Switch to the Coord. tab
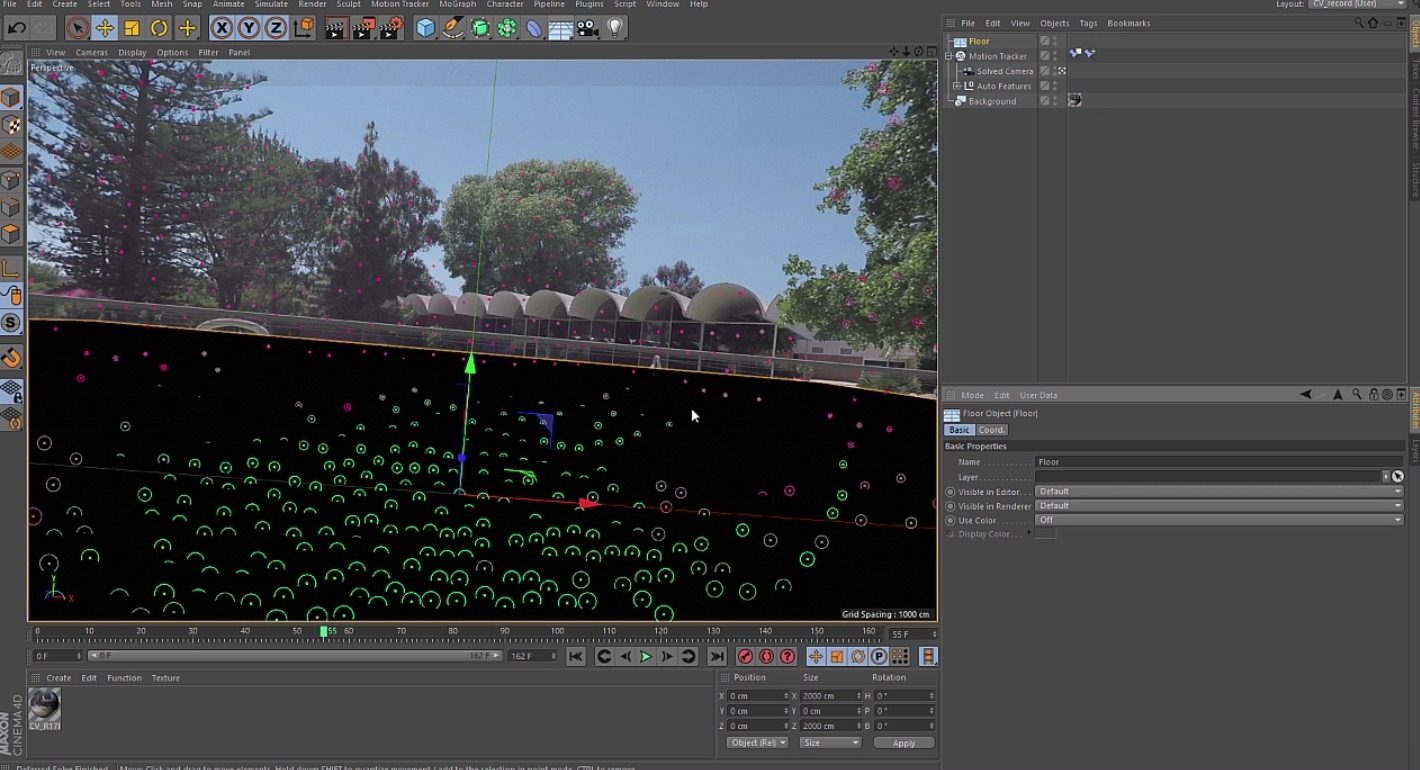 [991, 430]
